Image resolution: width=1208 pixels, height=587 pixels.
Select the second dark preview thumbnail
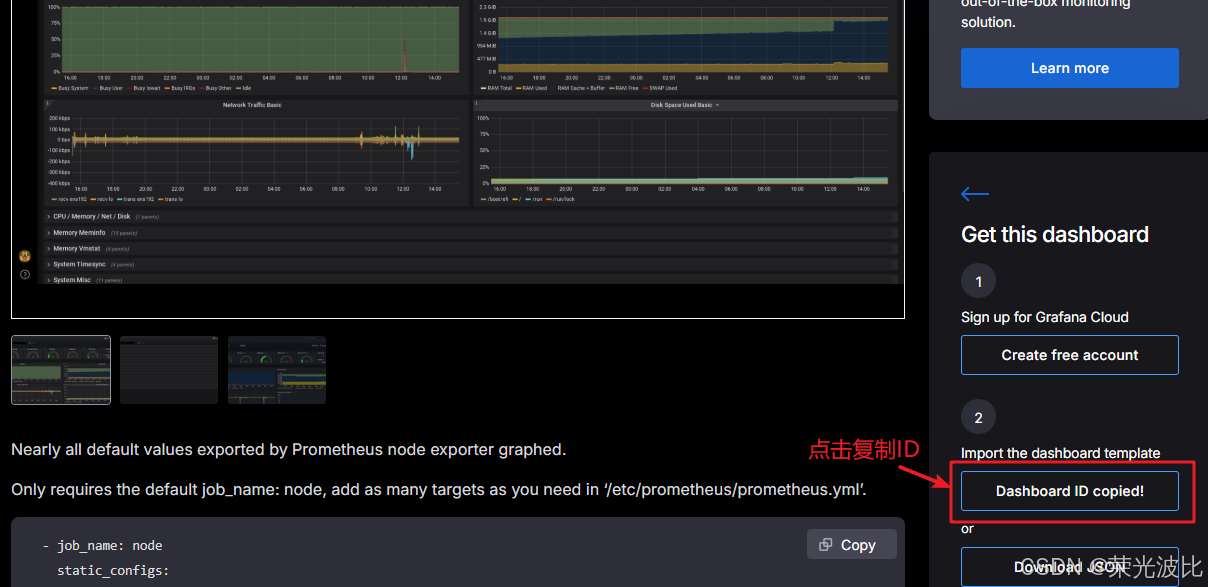[x=169, y=370]
